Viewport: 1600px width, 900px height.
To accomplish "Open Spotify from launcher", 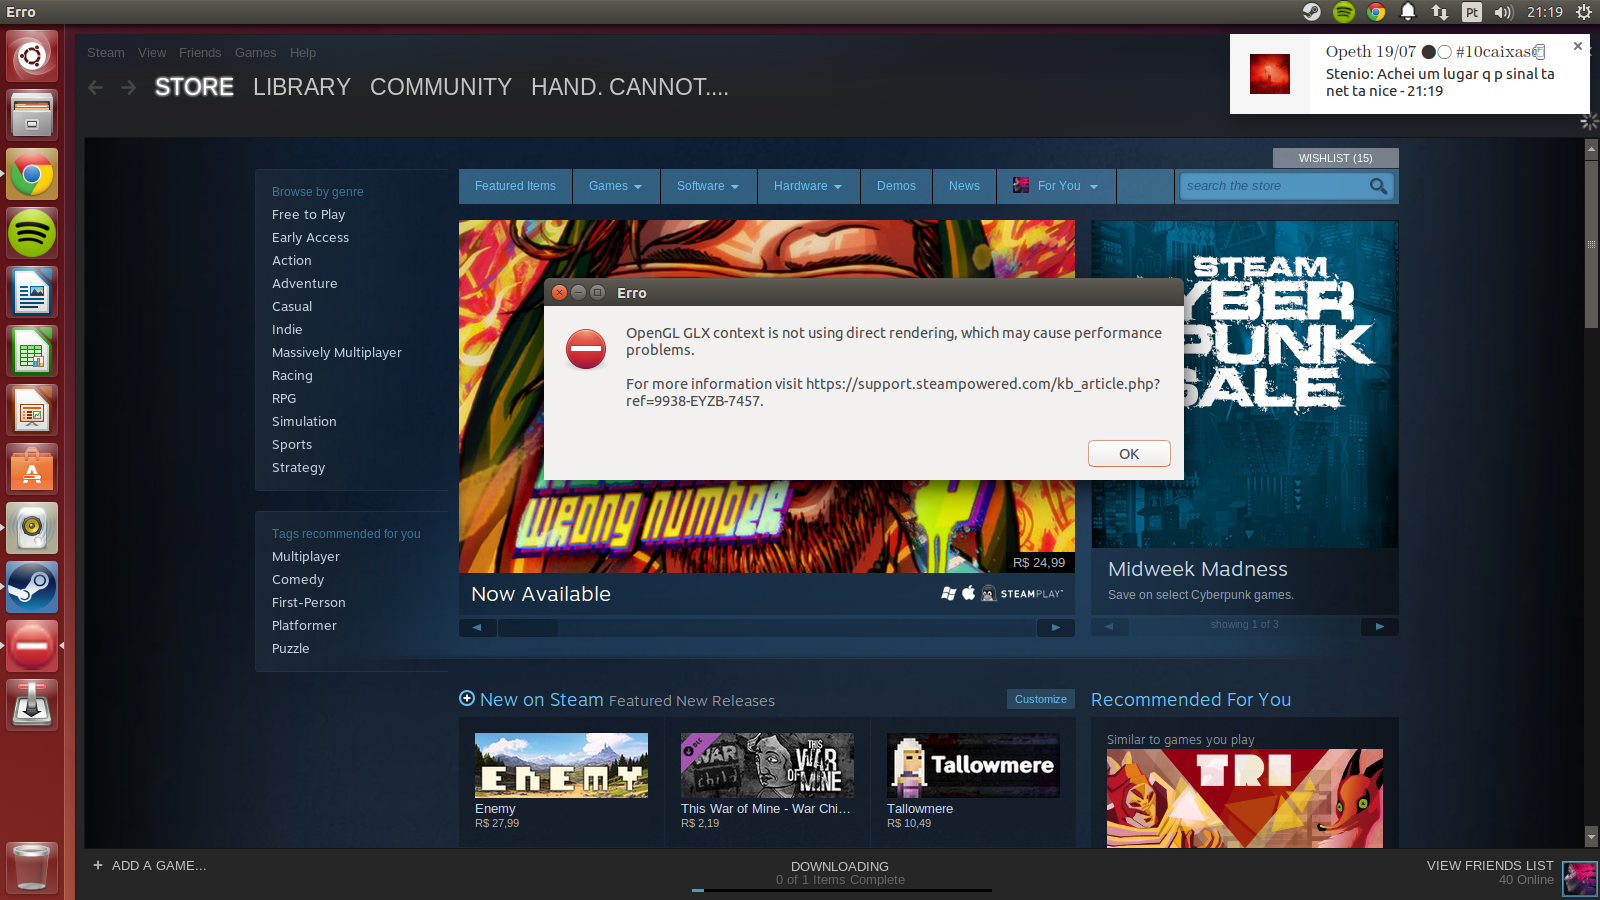I will click(x=32, y=233).
